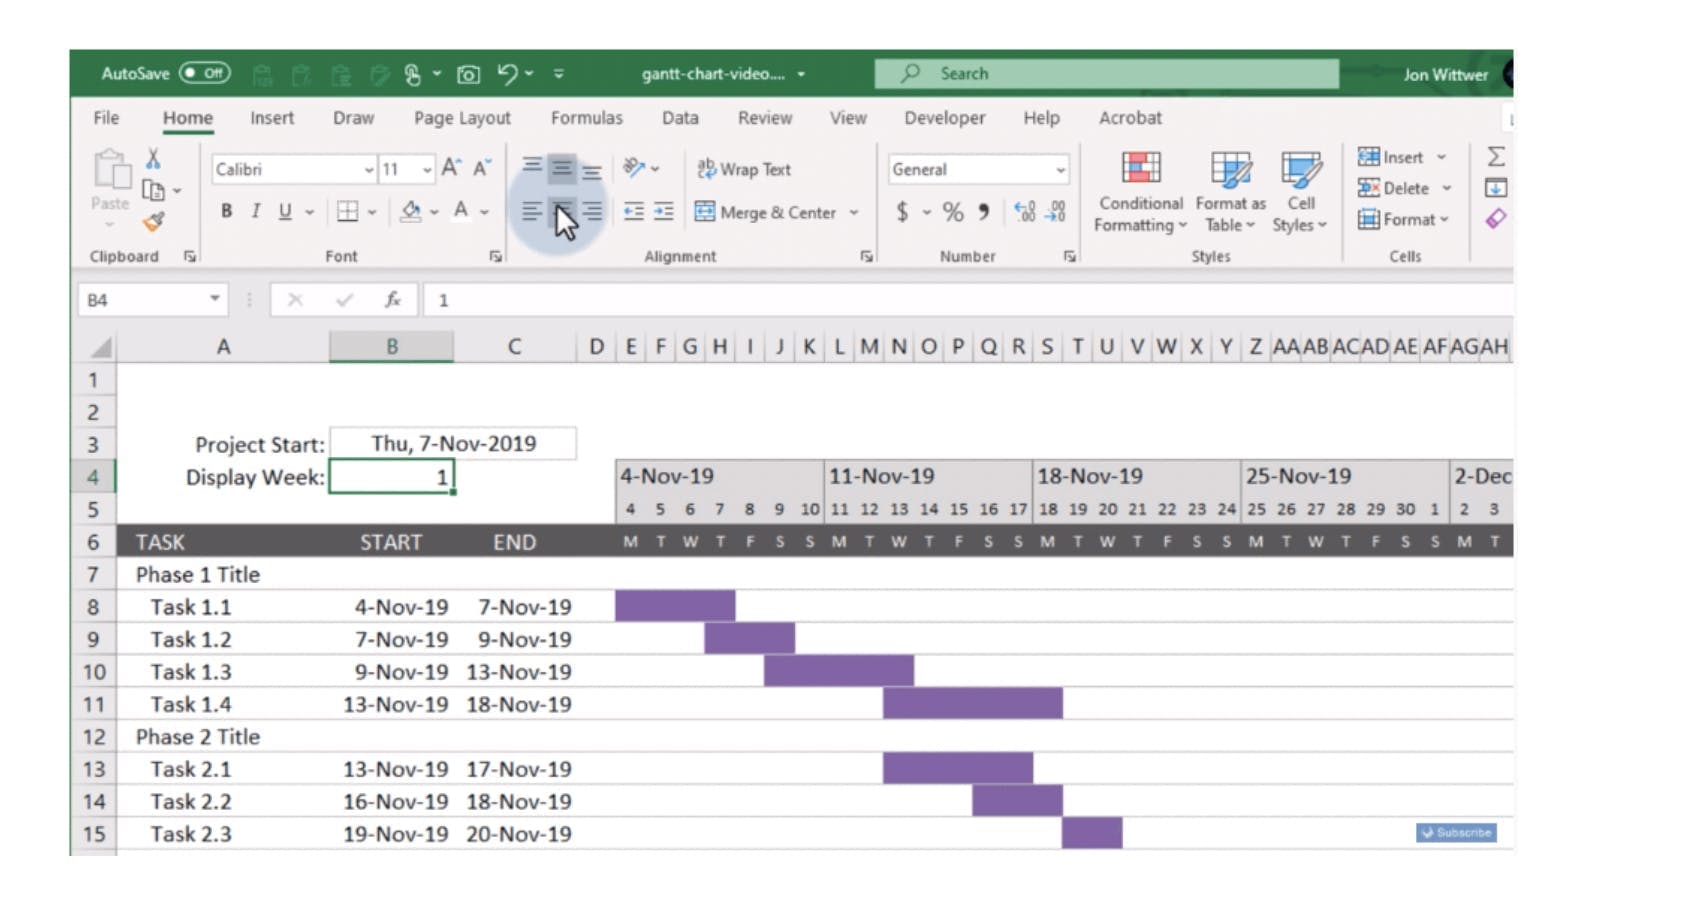
Task: Switch to the Page Layout tab
Action: pos(462,117)
